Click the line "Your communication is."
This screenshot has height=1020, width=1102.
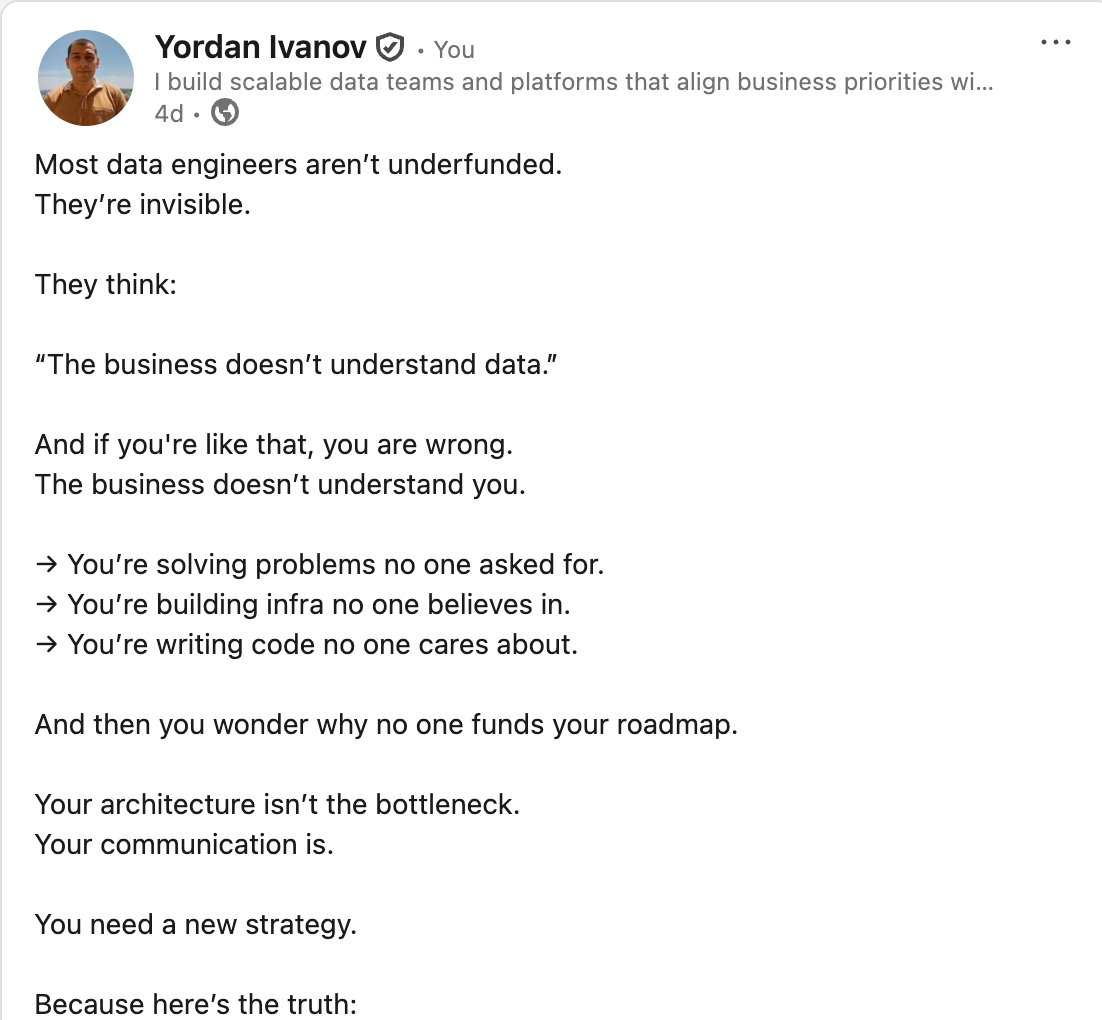click(184, 844)
